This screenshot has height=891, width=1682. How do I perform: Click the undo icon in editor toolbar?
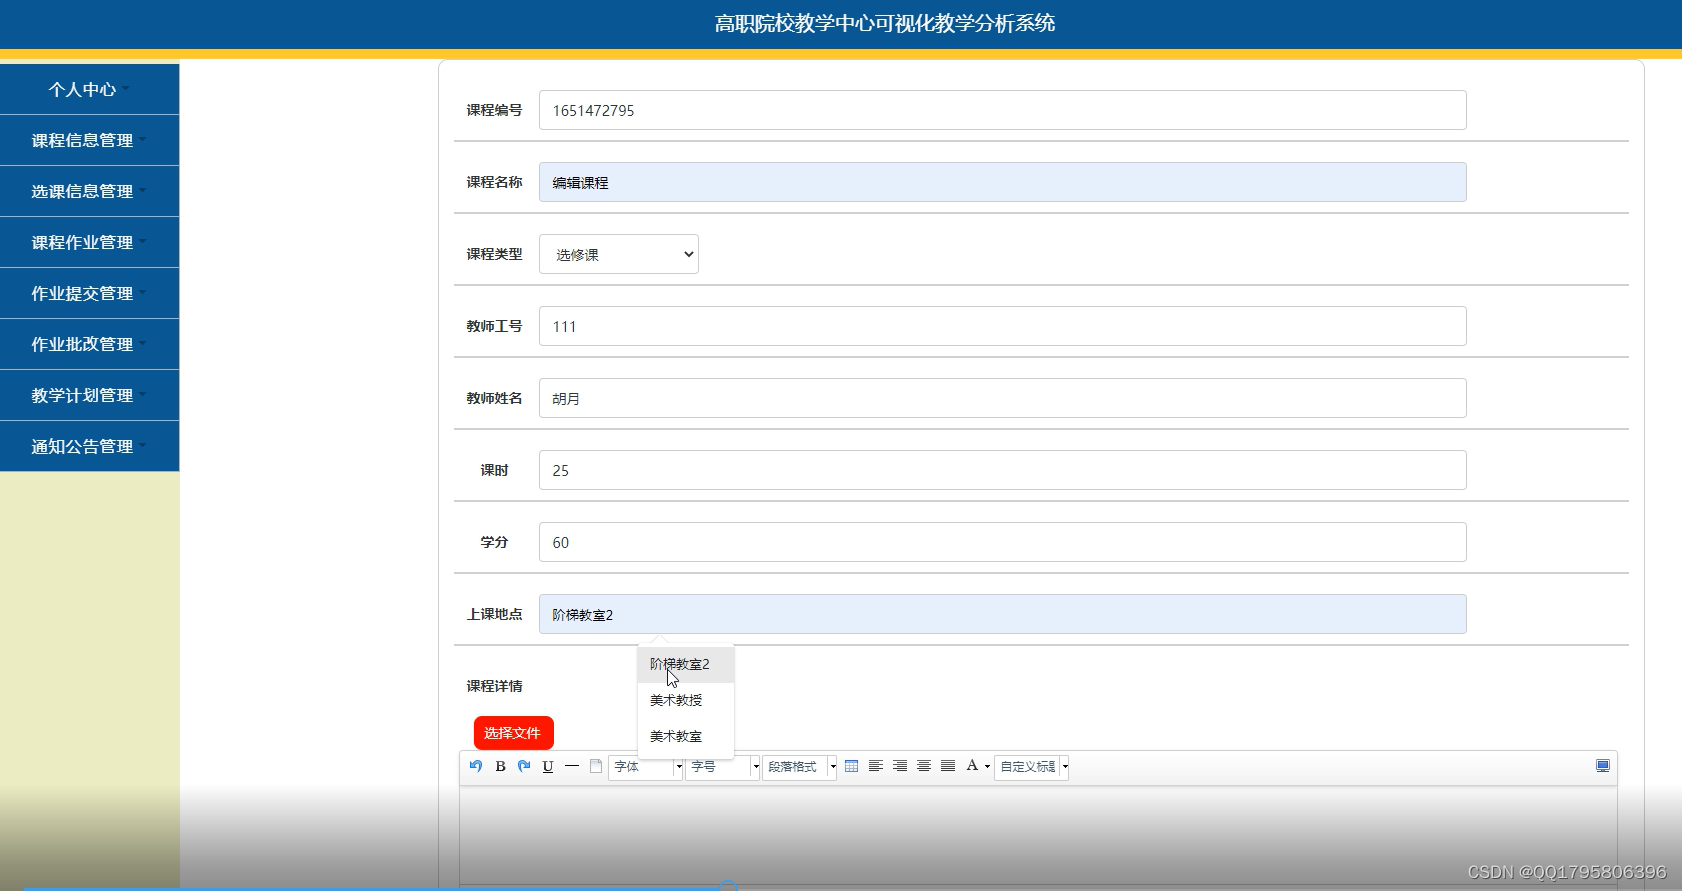pos(476,766)
